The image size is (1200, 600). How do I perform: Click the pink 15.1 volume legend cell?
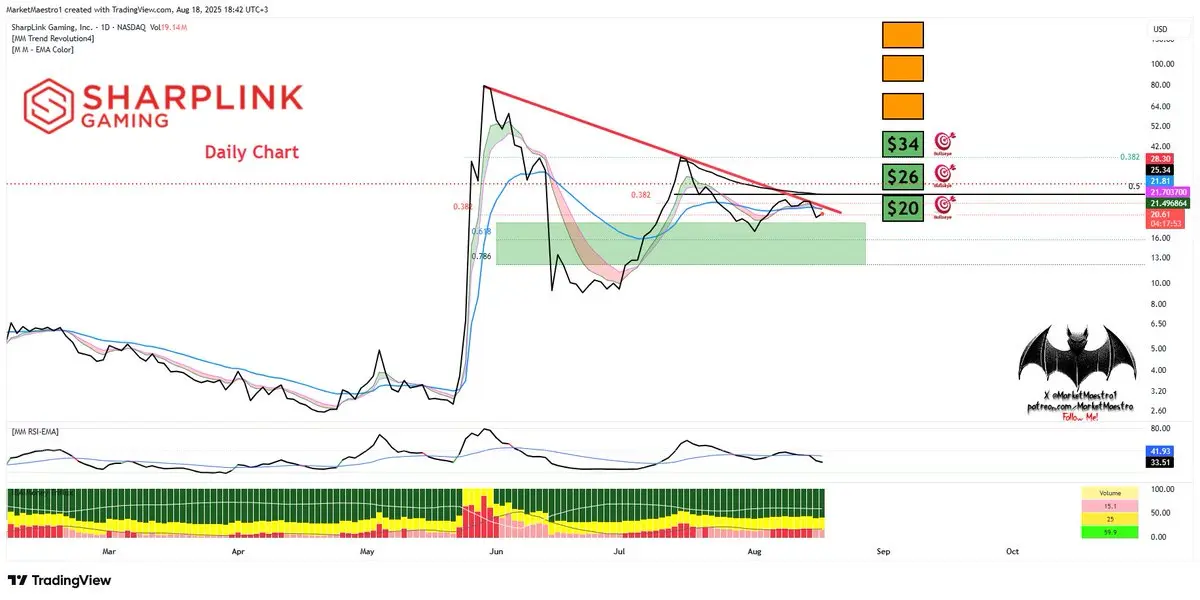1111,505
